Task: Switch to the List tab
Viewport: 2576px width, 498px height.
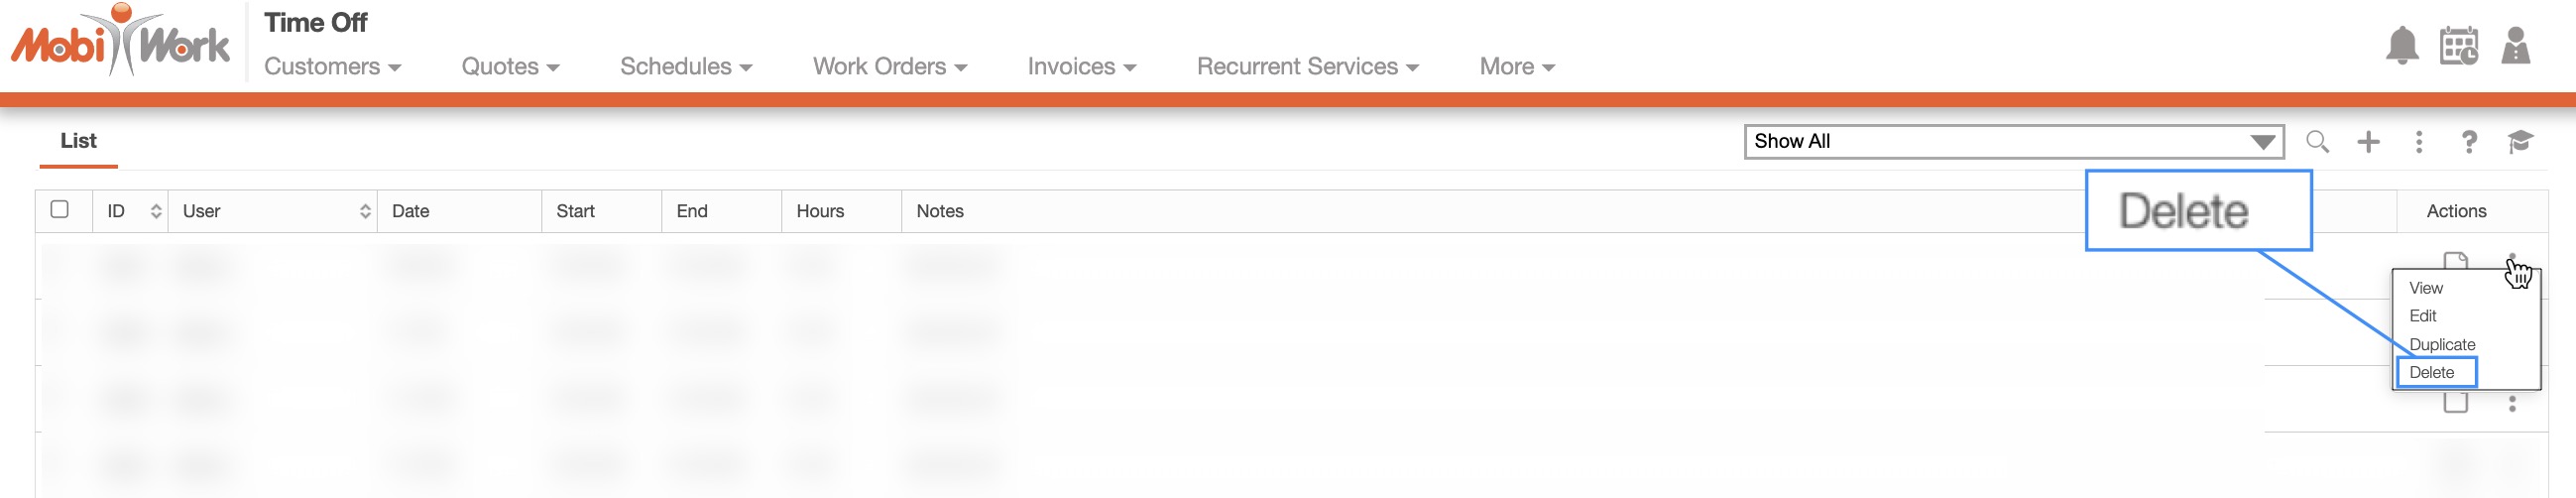Action: [x=78, y=141]
